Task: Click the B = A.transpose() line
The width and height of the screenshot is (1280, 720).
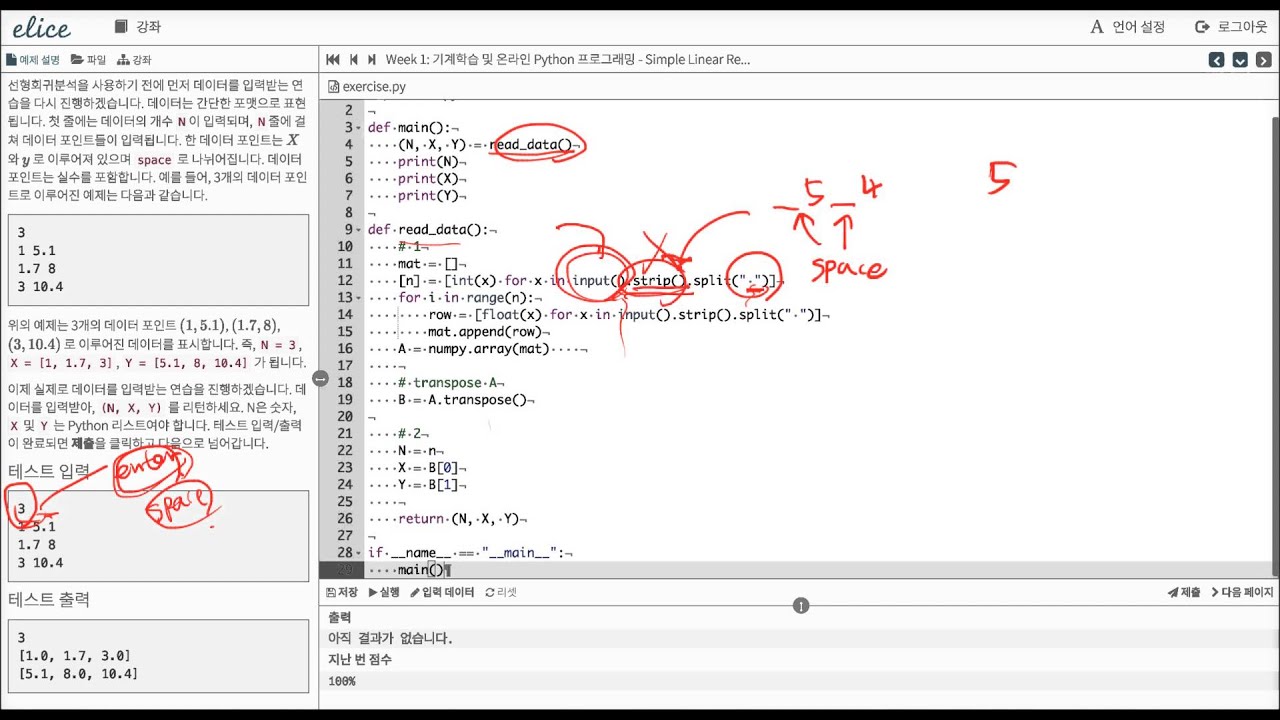Action: pyautogui.click(x=461, y=399)
